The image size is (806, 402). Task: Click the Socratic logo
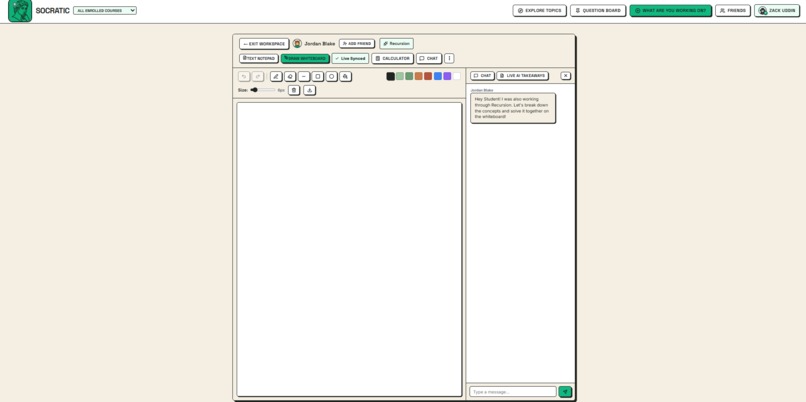tap(20, 10)
